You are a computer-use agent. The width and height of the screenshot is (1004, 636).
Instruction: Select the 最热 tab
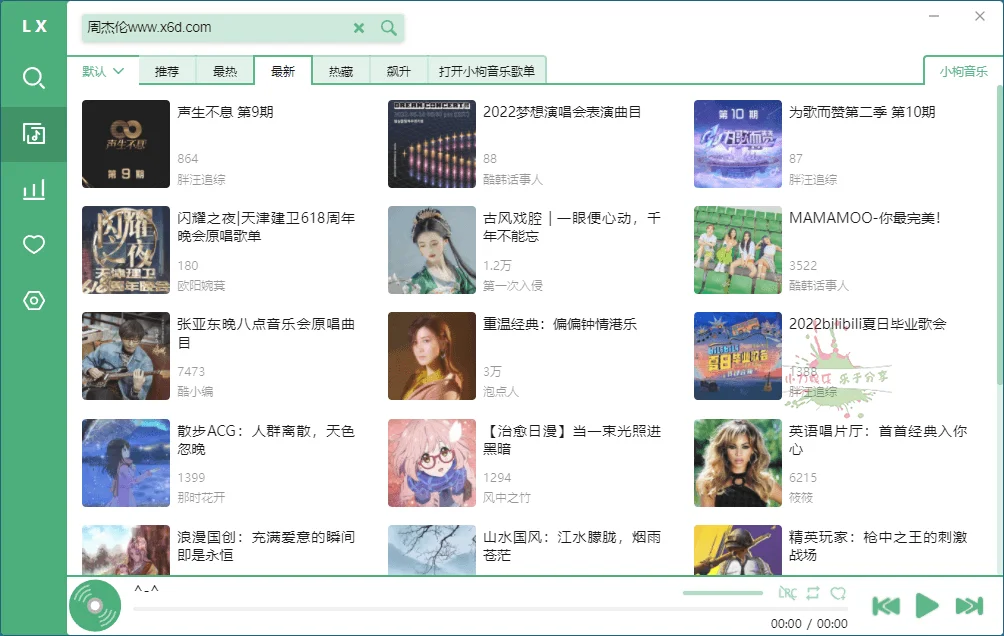point(225,71)
